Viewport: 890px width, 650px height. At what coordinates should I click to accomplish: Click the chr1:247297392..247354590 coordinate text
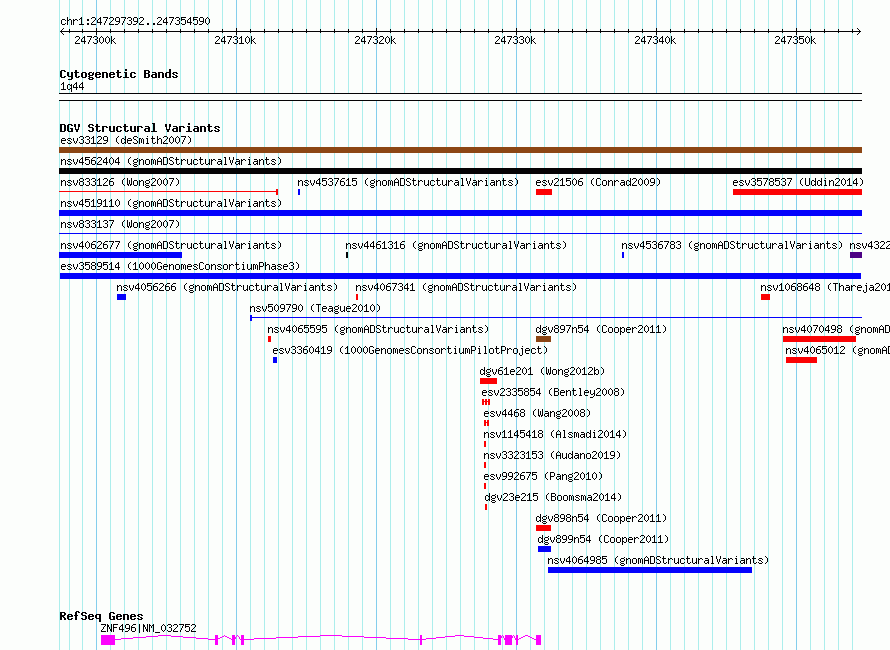tap(135, 21)
